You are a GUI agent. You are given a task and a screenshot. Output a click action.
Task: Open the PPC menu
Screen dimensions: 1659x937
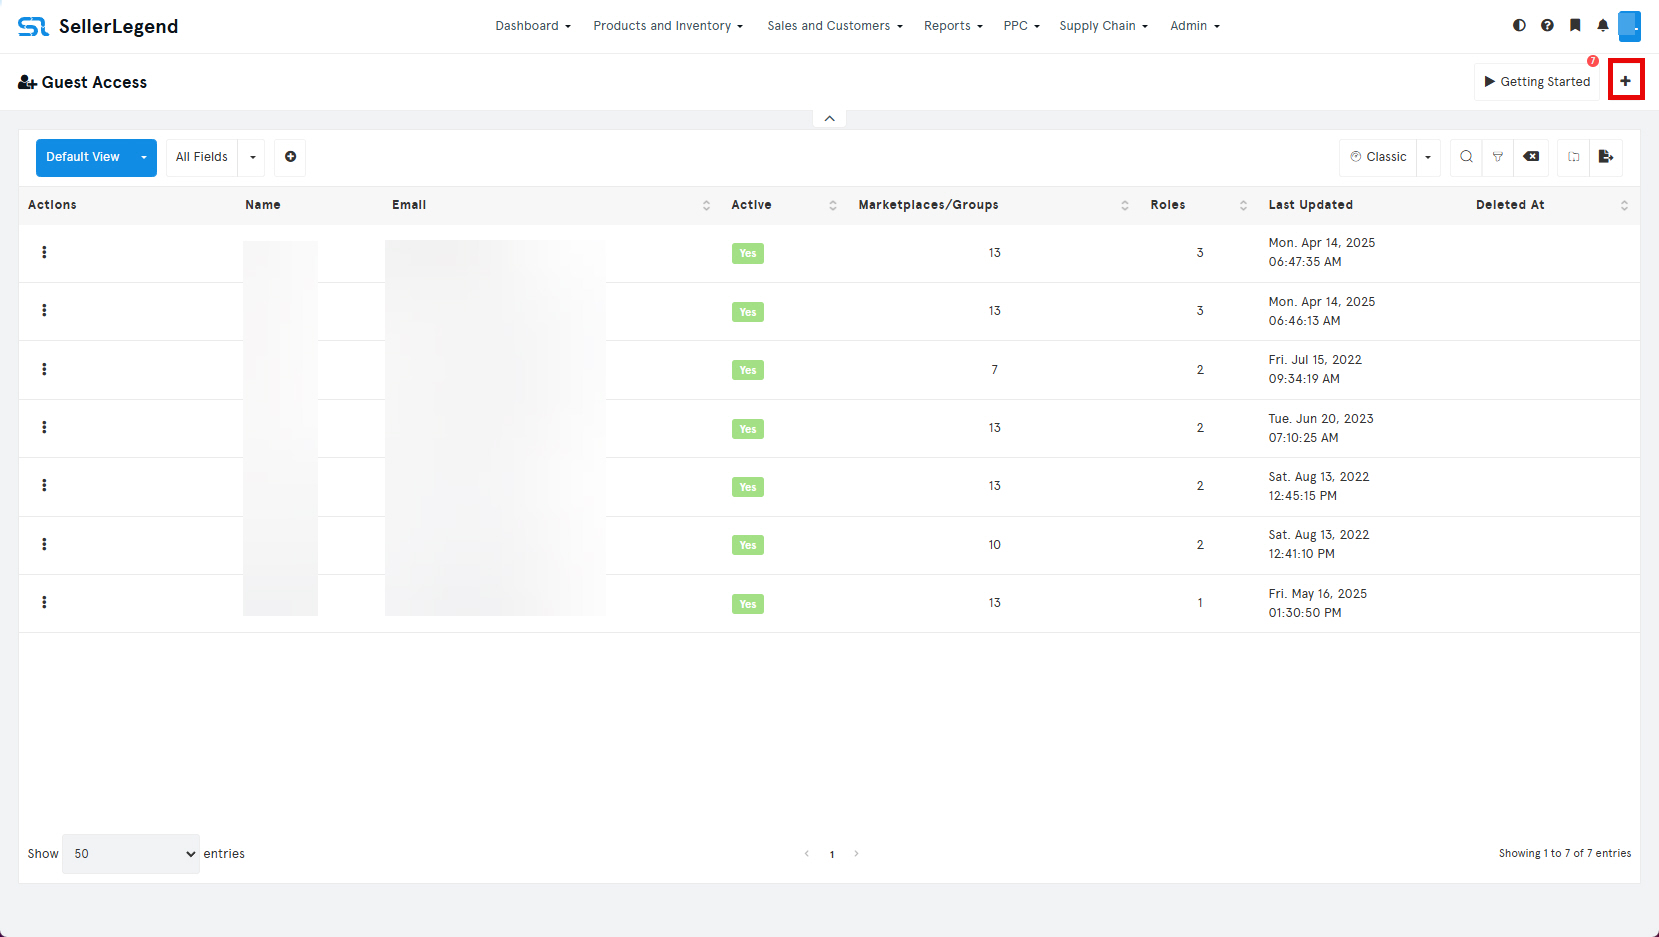point(1021,26)
